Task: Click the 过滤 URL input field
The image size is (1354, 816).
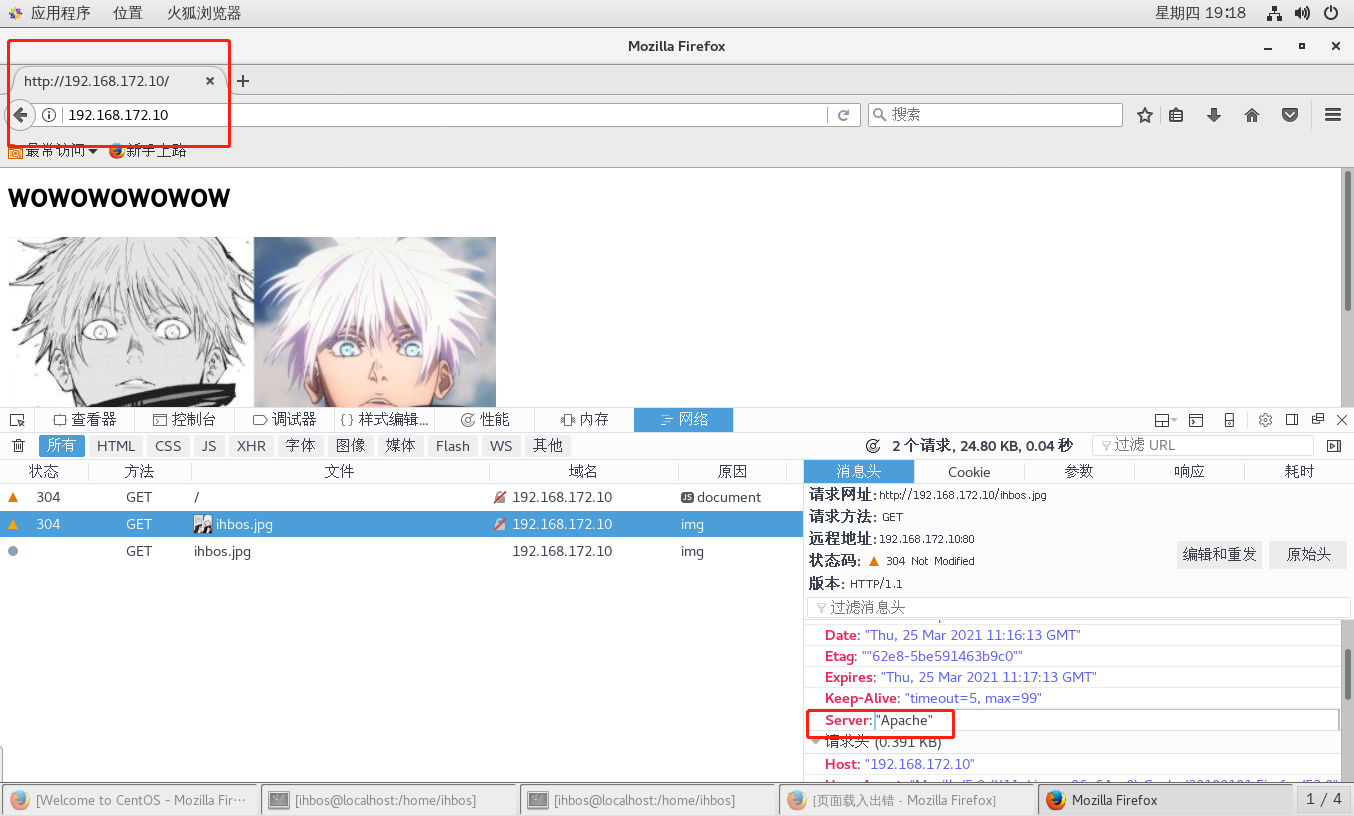Action: coord(1203,446)
